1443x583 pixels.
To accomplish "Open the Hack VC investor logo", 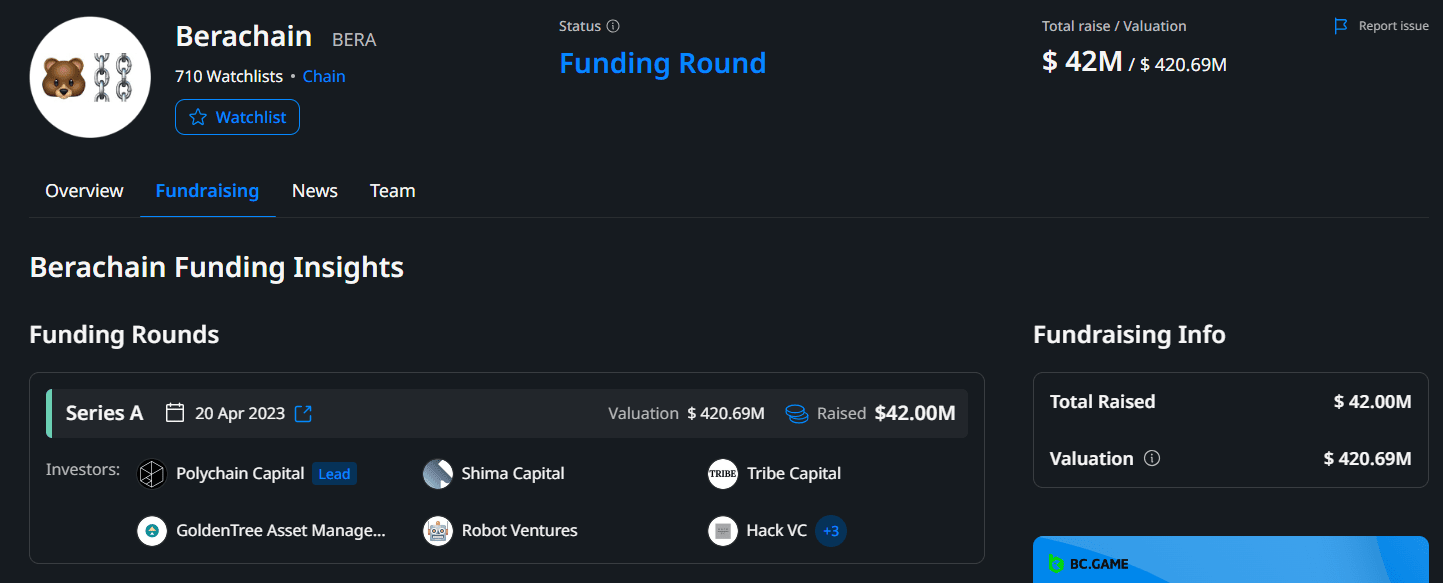I will tap(722, 530).
